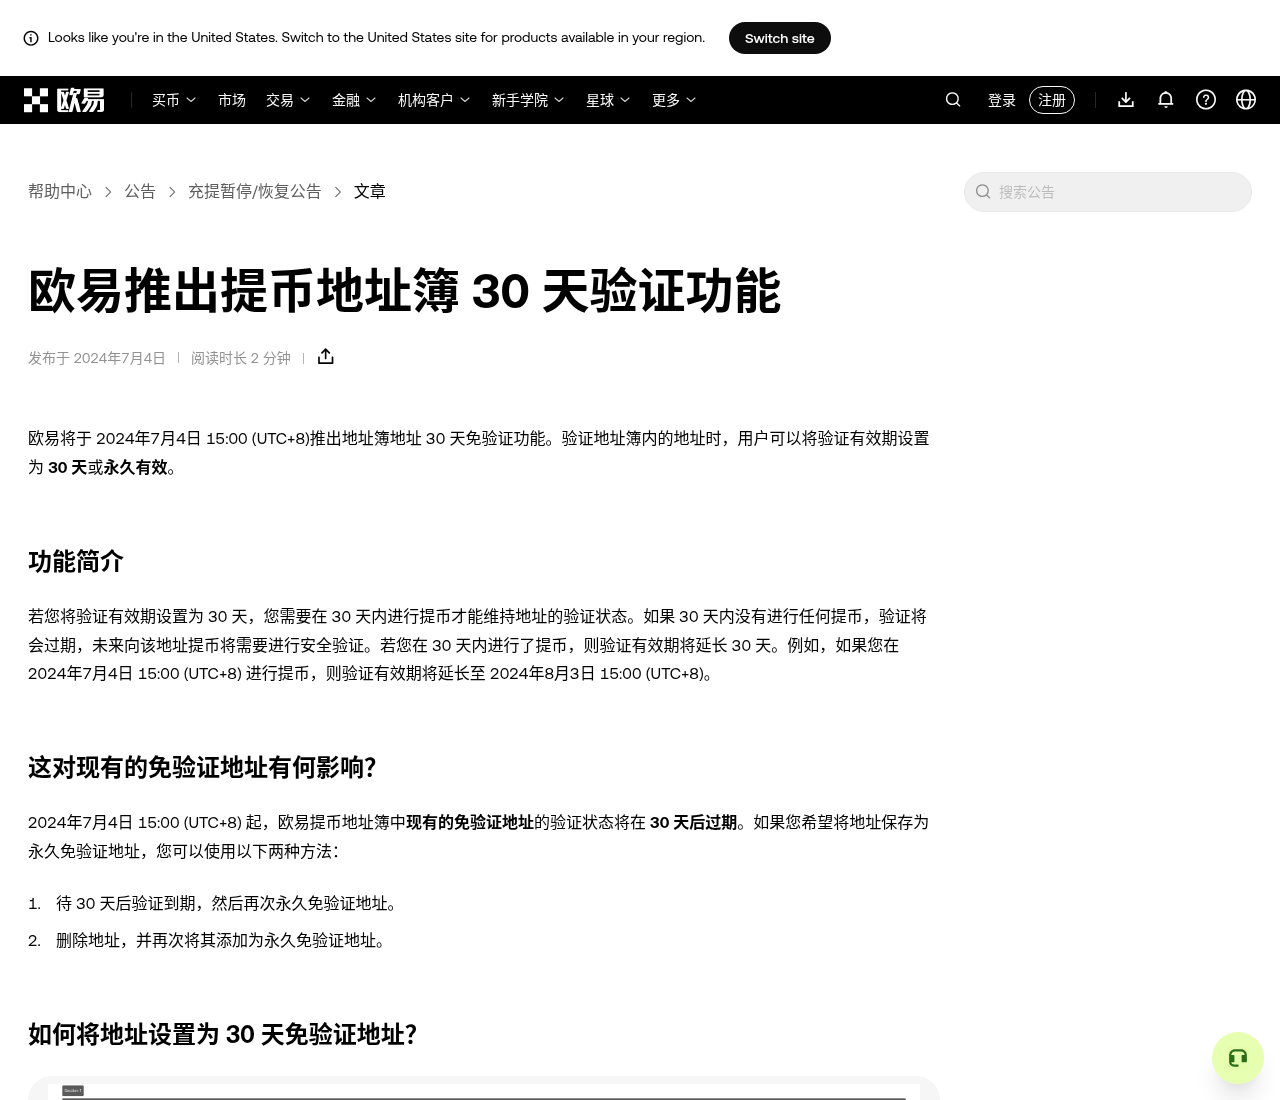Click the help question mark icon
The height and width of the screenshot is (1100, 1280).
tap(1206, 100)
